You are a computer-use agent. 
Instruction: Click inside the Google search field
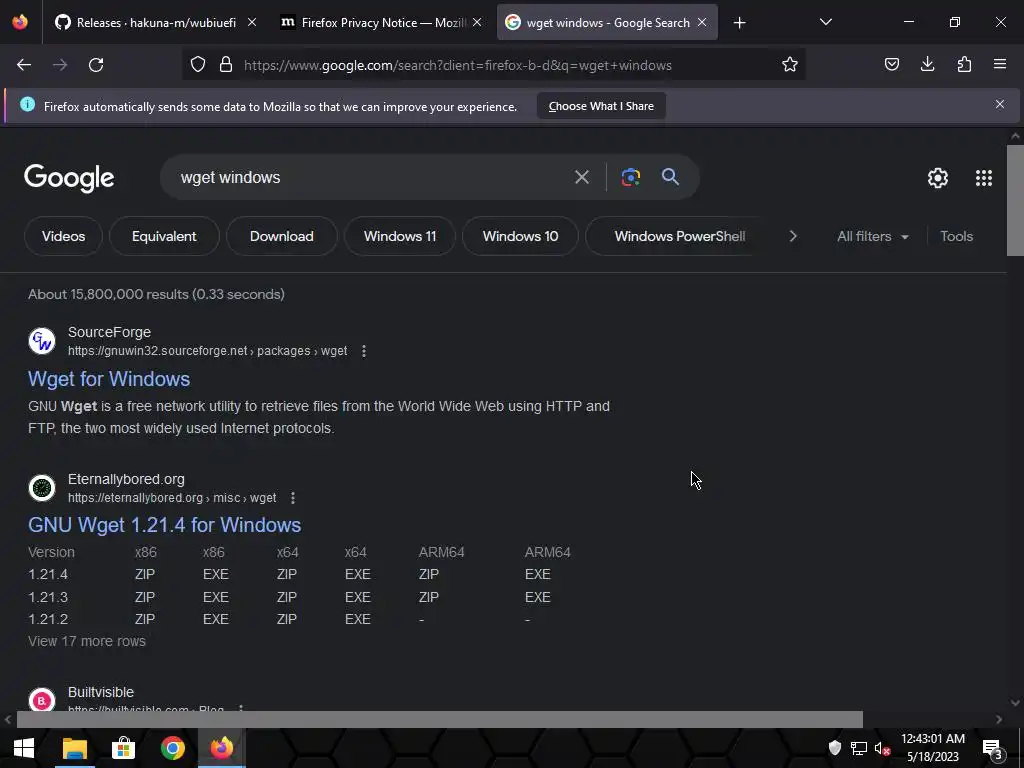372,178
